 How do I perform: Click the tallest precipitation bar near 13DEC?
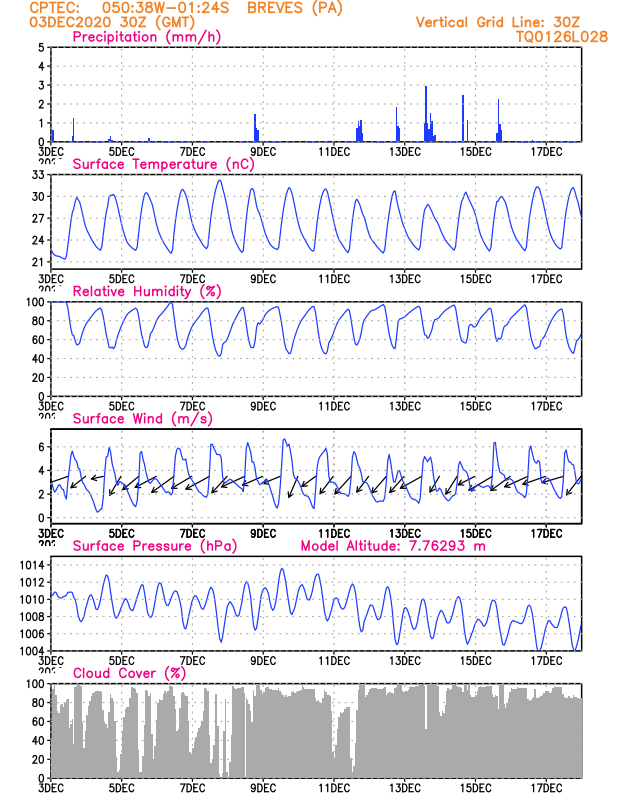tap(426, 114)
